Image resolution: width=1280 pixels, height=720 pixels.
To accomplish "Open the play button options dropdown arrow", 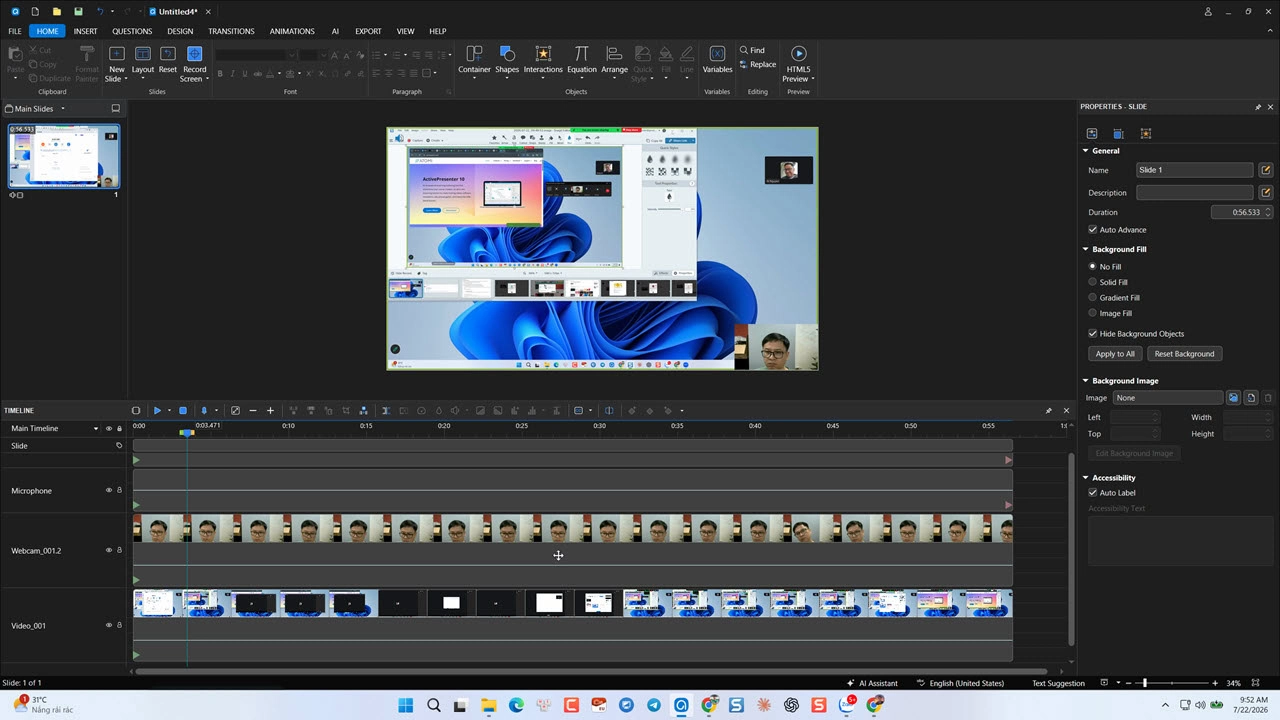I will pos(169,410).
